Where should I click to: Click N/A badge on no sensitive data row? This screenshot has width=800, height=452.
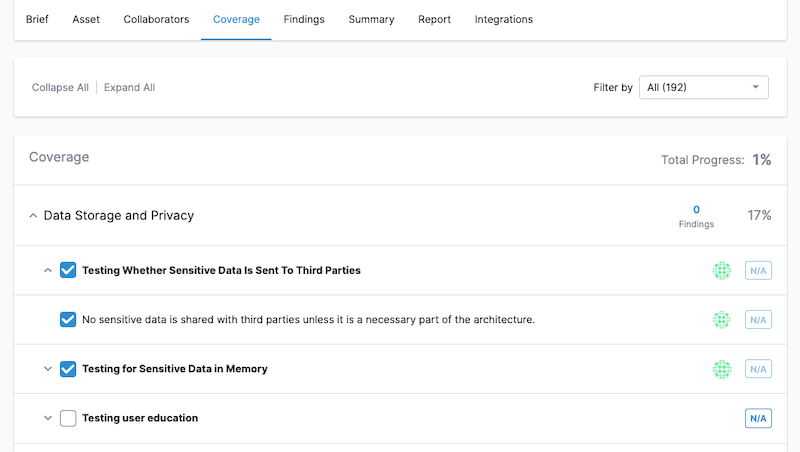tap(758, 320)
